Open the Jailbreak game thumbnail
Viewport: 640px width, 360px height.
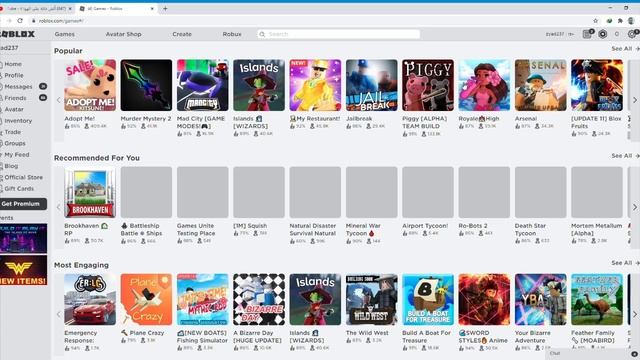[371, 85]
